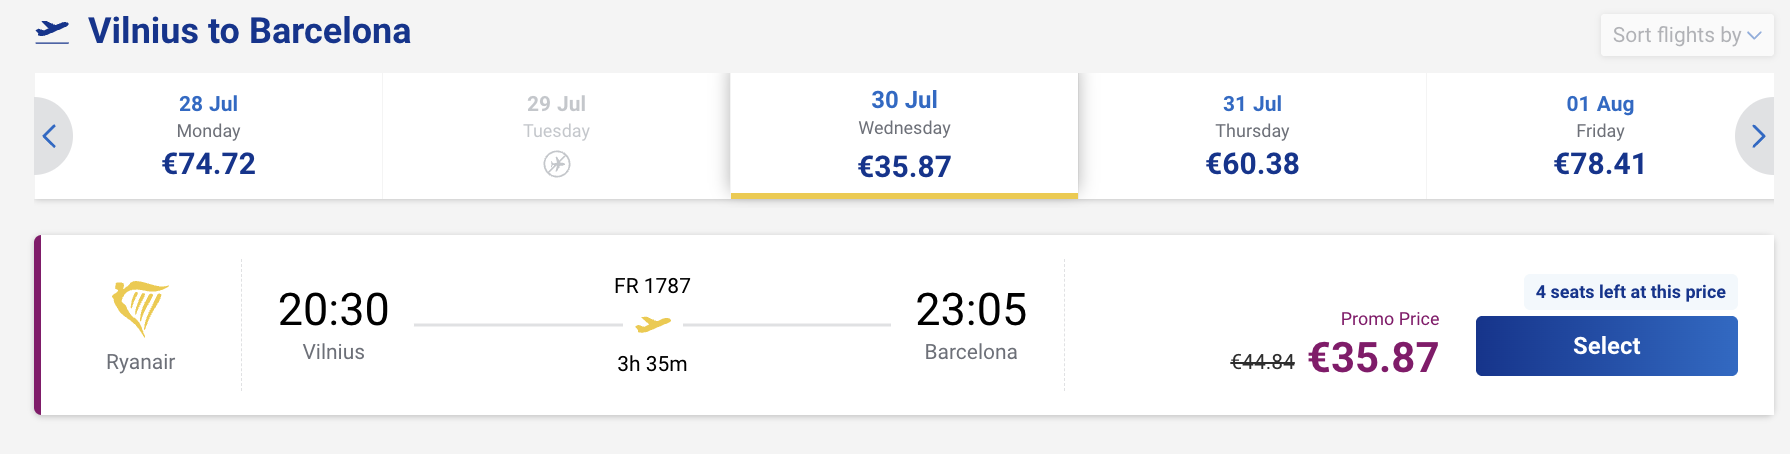The width and height of the screenshot is (1790, 454).
Task: Click the 4 seats left at this price badge
Action: coord(1630,292)
